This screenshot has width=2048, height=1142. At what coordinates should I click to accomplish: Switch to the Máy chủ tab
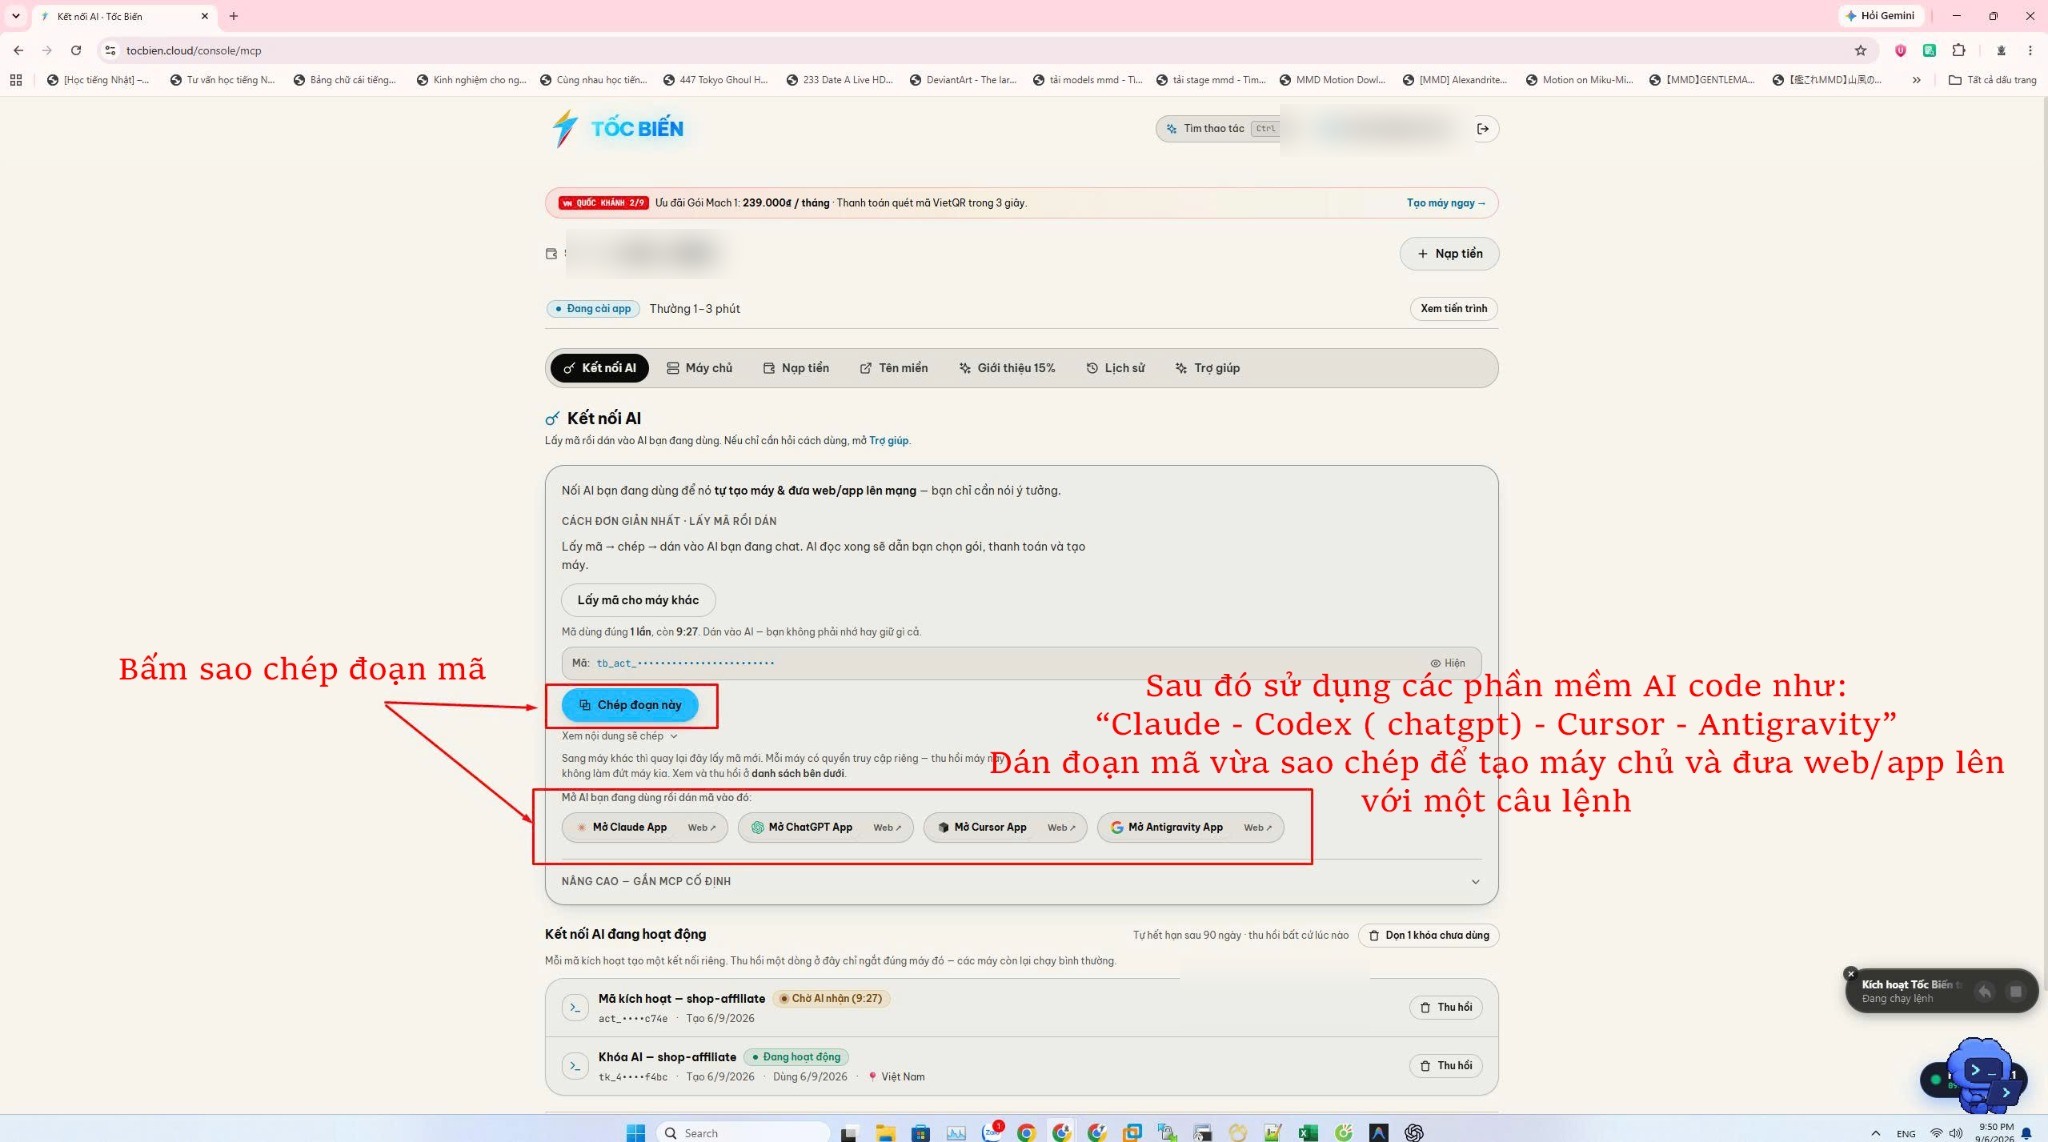(x=699, y=368)
